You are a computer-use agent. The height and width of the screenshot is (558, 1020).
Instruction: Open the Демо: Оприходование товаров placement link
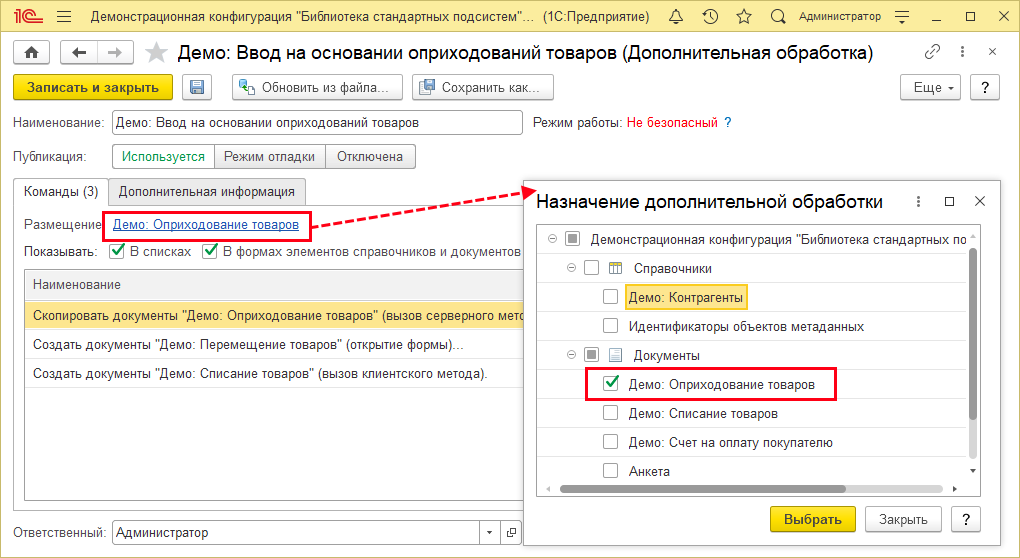[205, 225]
